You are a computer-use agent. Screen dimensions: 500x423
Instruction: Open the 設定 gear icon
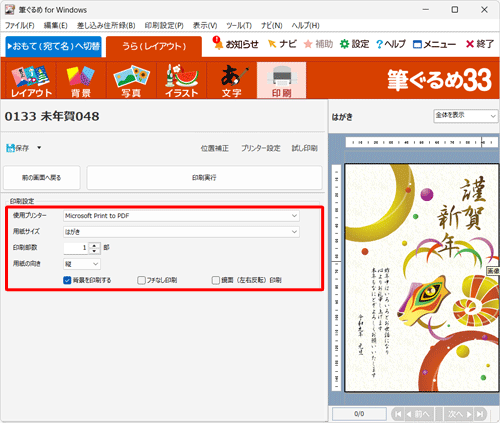tap(354, 44)
